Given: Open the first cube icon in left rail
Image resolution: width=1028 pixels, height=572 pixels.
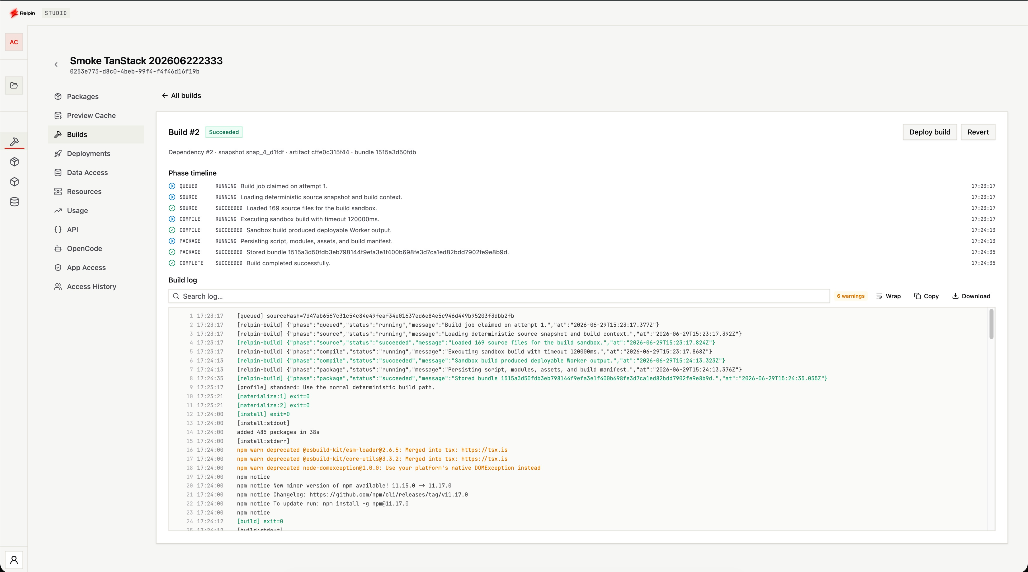Looking at the screenshot, I should [x=14, y=161].
